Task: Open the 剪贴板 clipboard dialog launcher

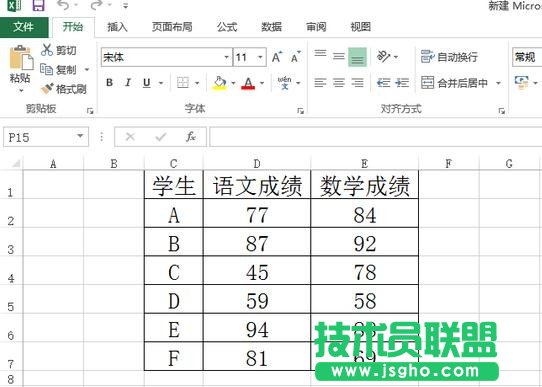Action: pos(90,111)
